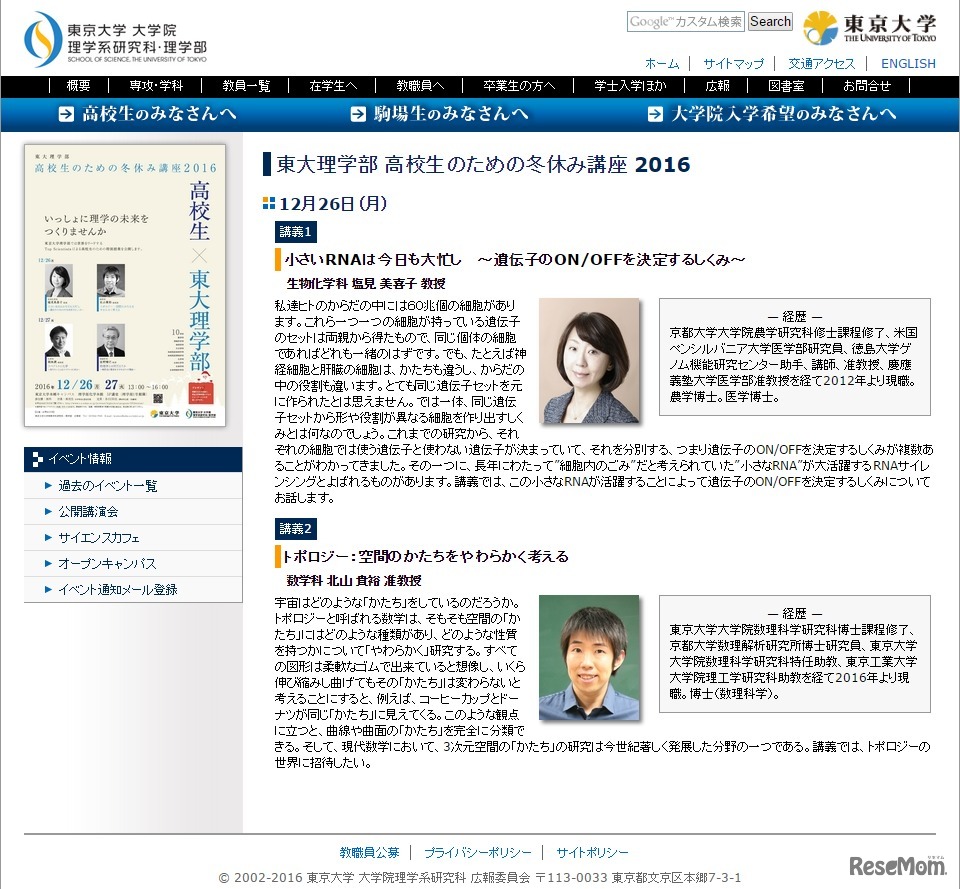Open イベント通知メール登録 in sidebar
Image resolution: width=960 pixels, height=889 pixels.
pos(118,590)
